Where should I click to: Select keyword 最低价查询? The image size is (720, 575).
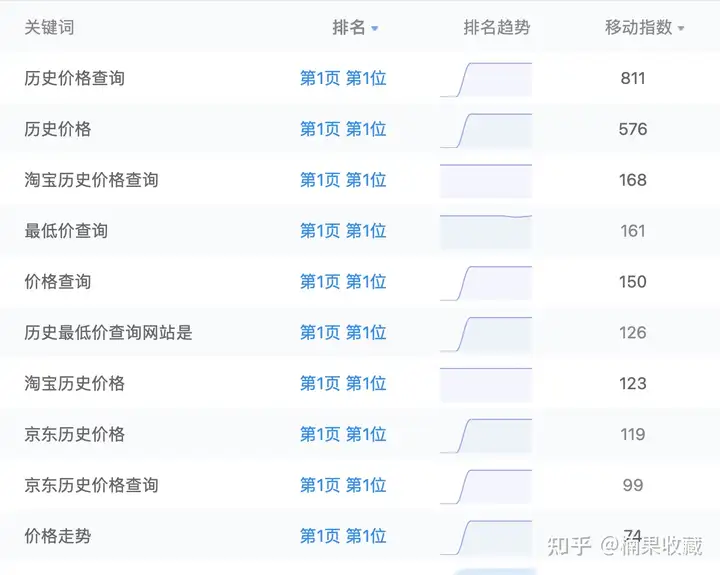pos(66,231)
